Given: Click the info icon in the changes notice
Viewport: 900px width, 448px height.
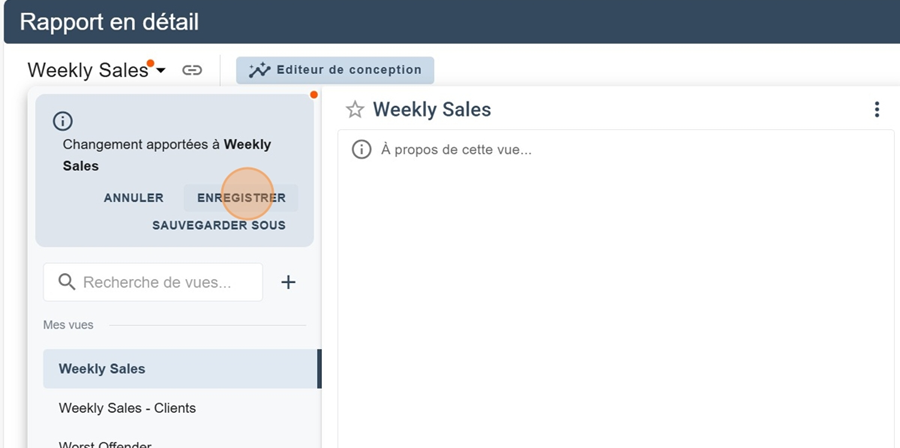Looking at the screenshot, I should [x=63, y=121].
